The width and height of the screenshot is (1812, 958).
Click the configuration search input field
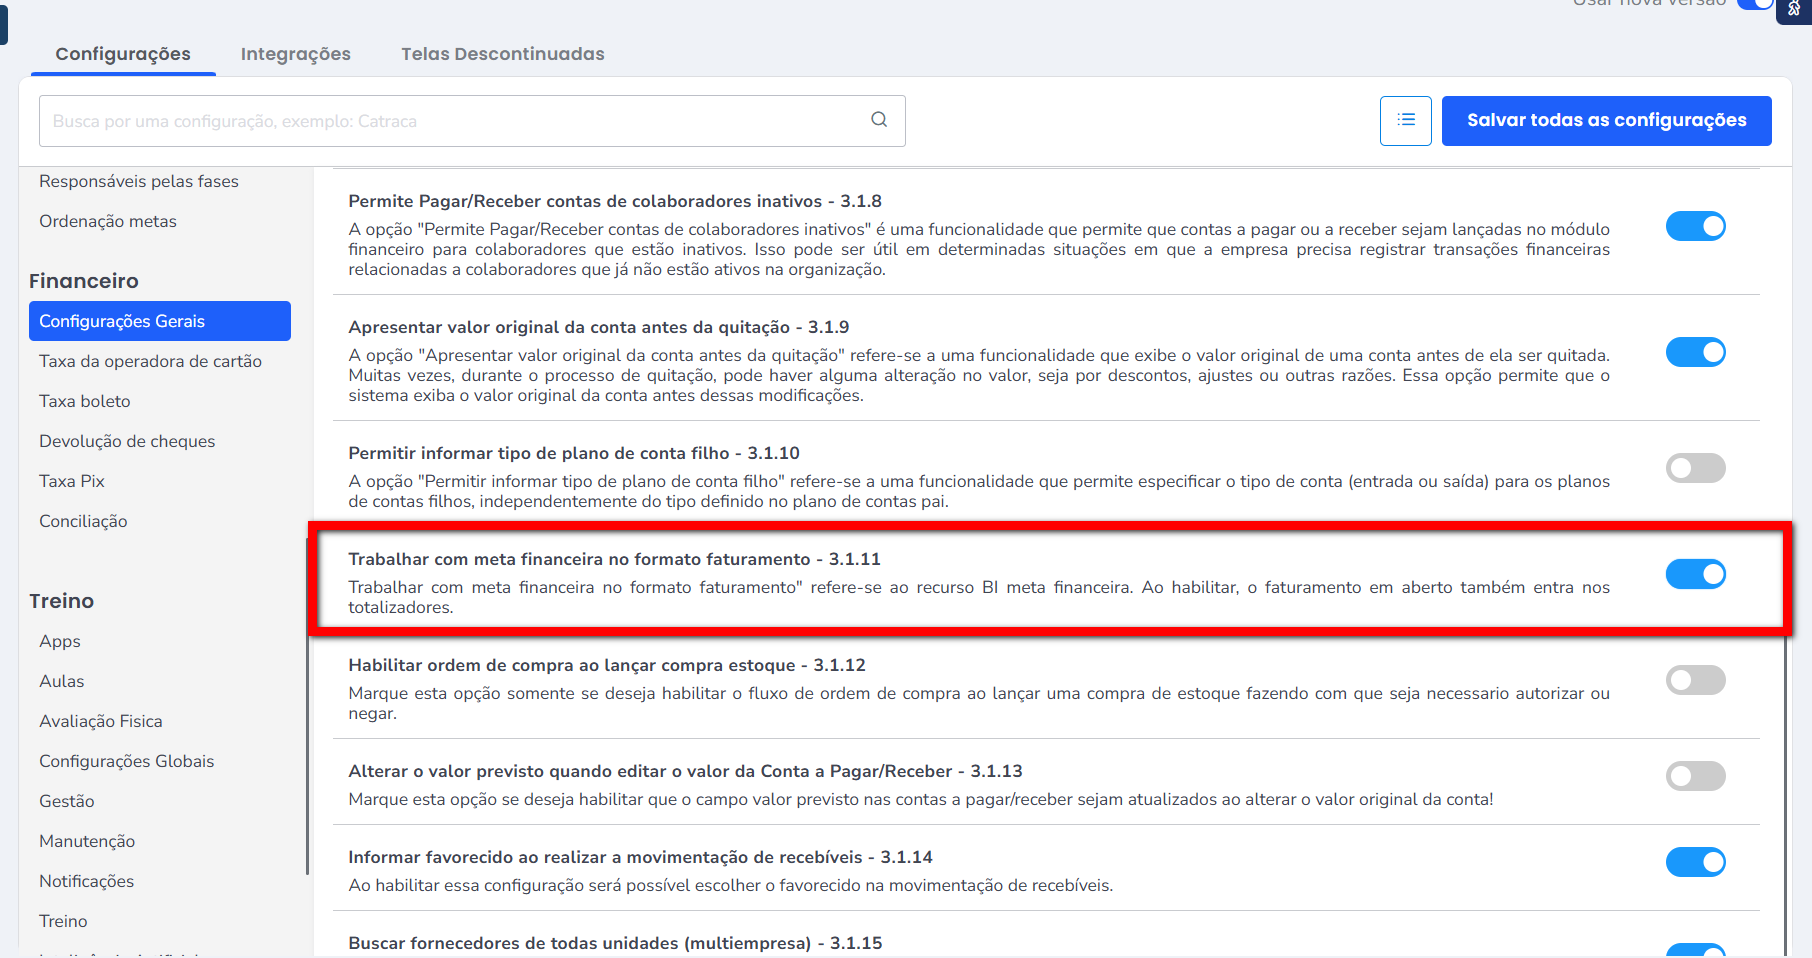tap(450, 121)
